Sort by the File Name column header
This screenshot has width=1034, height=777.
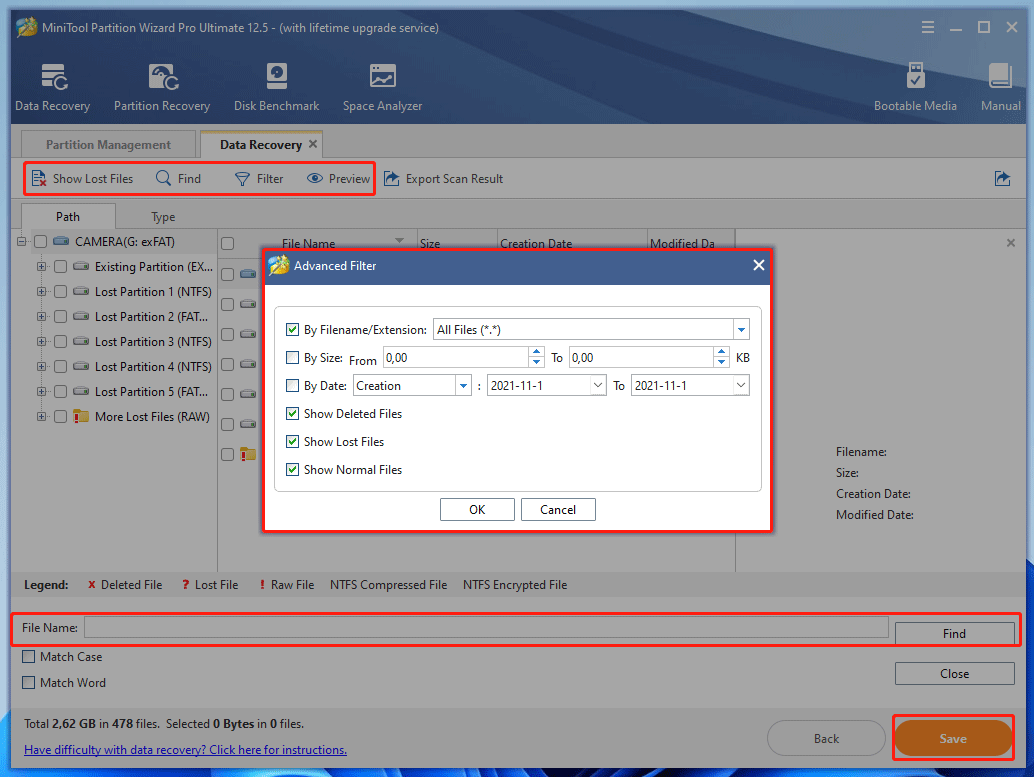pyautogui.click(x=309, y=243)
